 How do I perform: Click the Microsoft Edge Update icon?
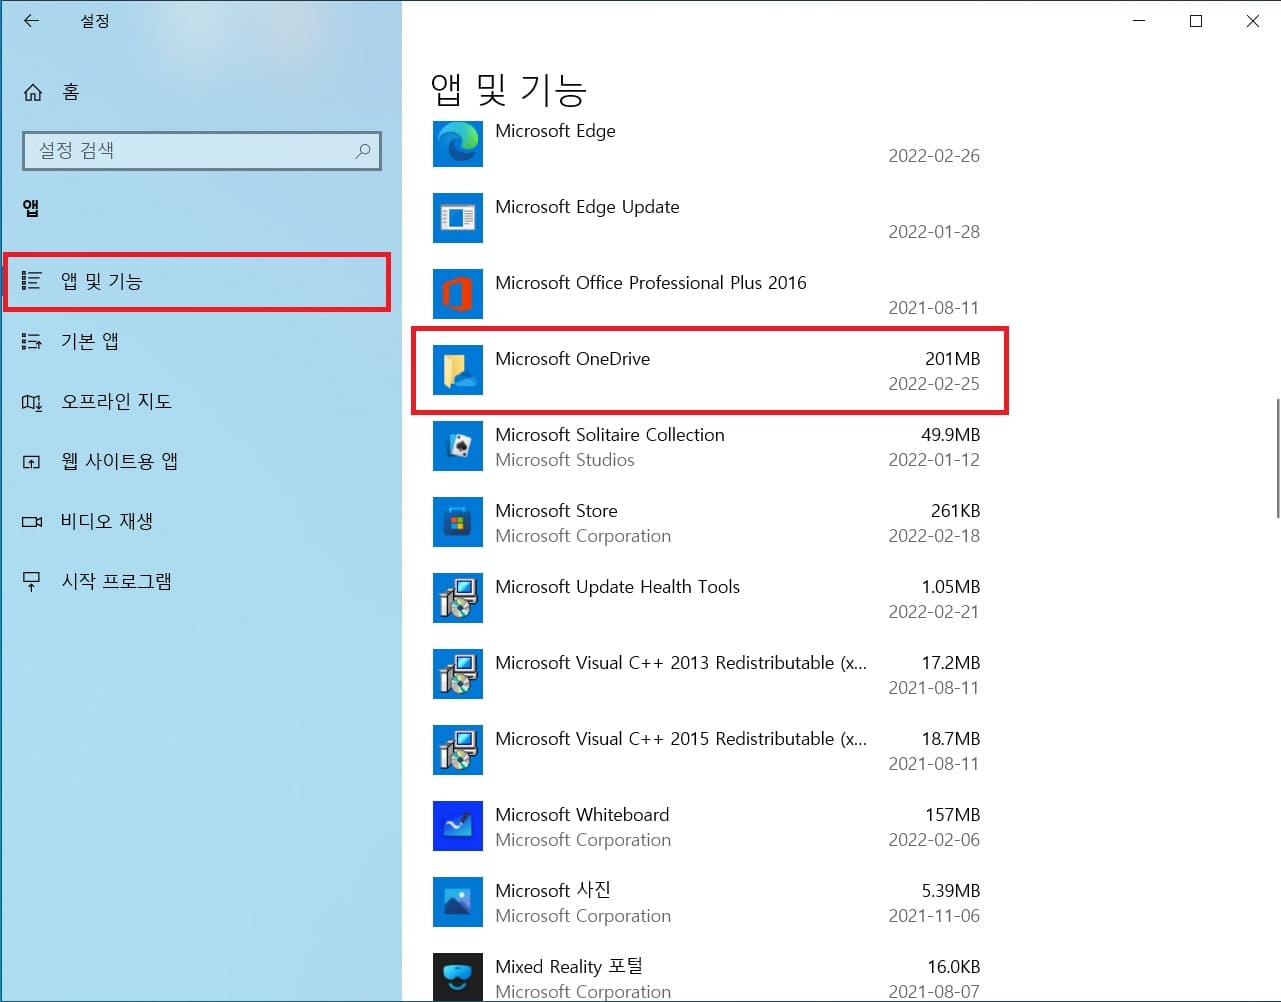458,218
